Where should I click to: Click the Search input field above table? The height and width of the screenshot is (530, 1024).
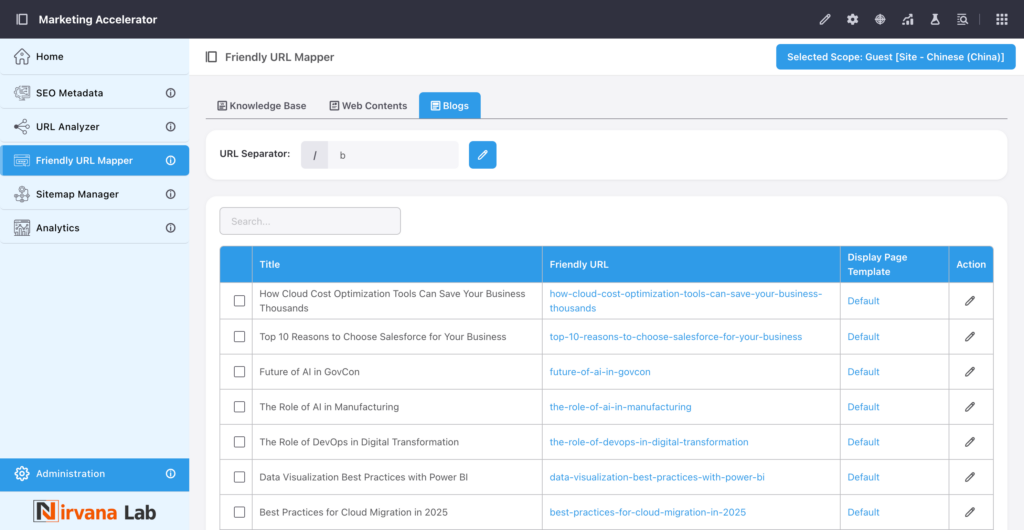(310, 221)
